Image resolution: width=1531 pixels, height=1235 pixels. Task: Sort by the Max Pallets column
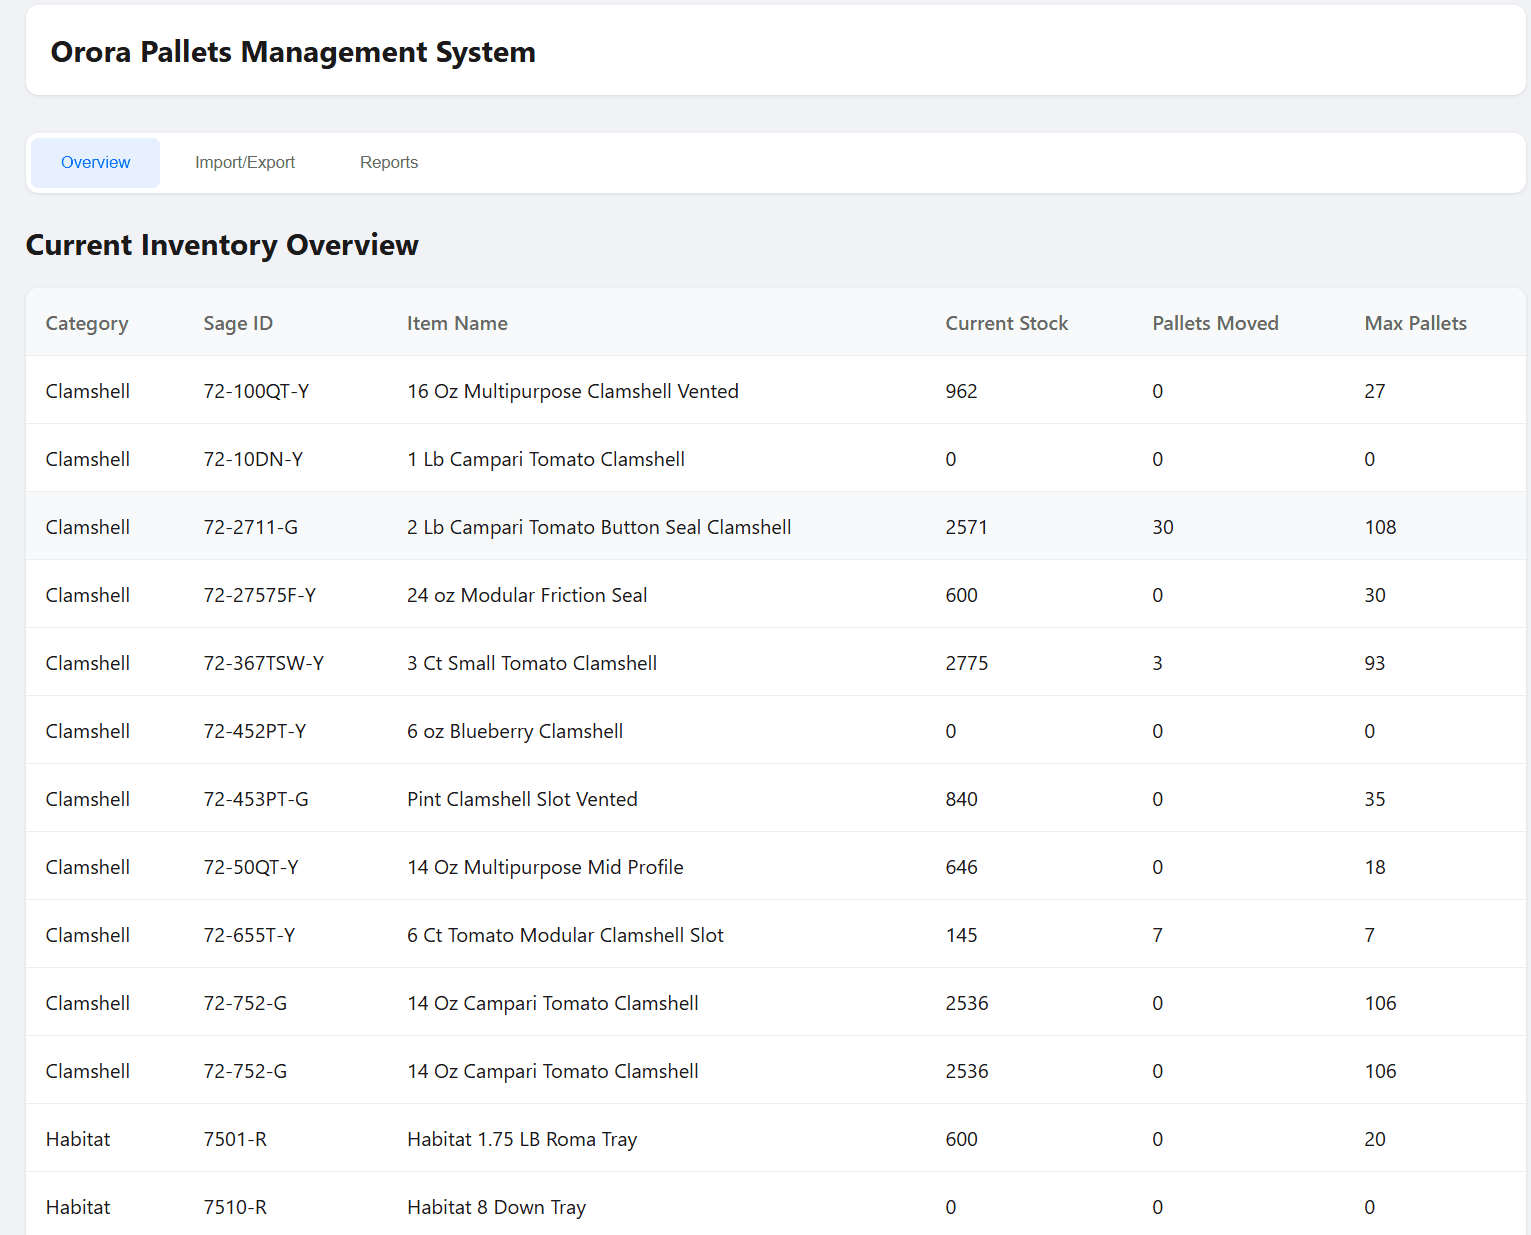(x=1415, y=322)
